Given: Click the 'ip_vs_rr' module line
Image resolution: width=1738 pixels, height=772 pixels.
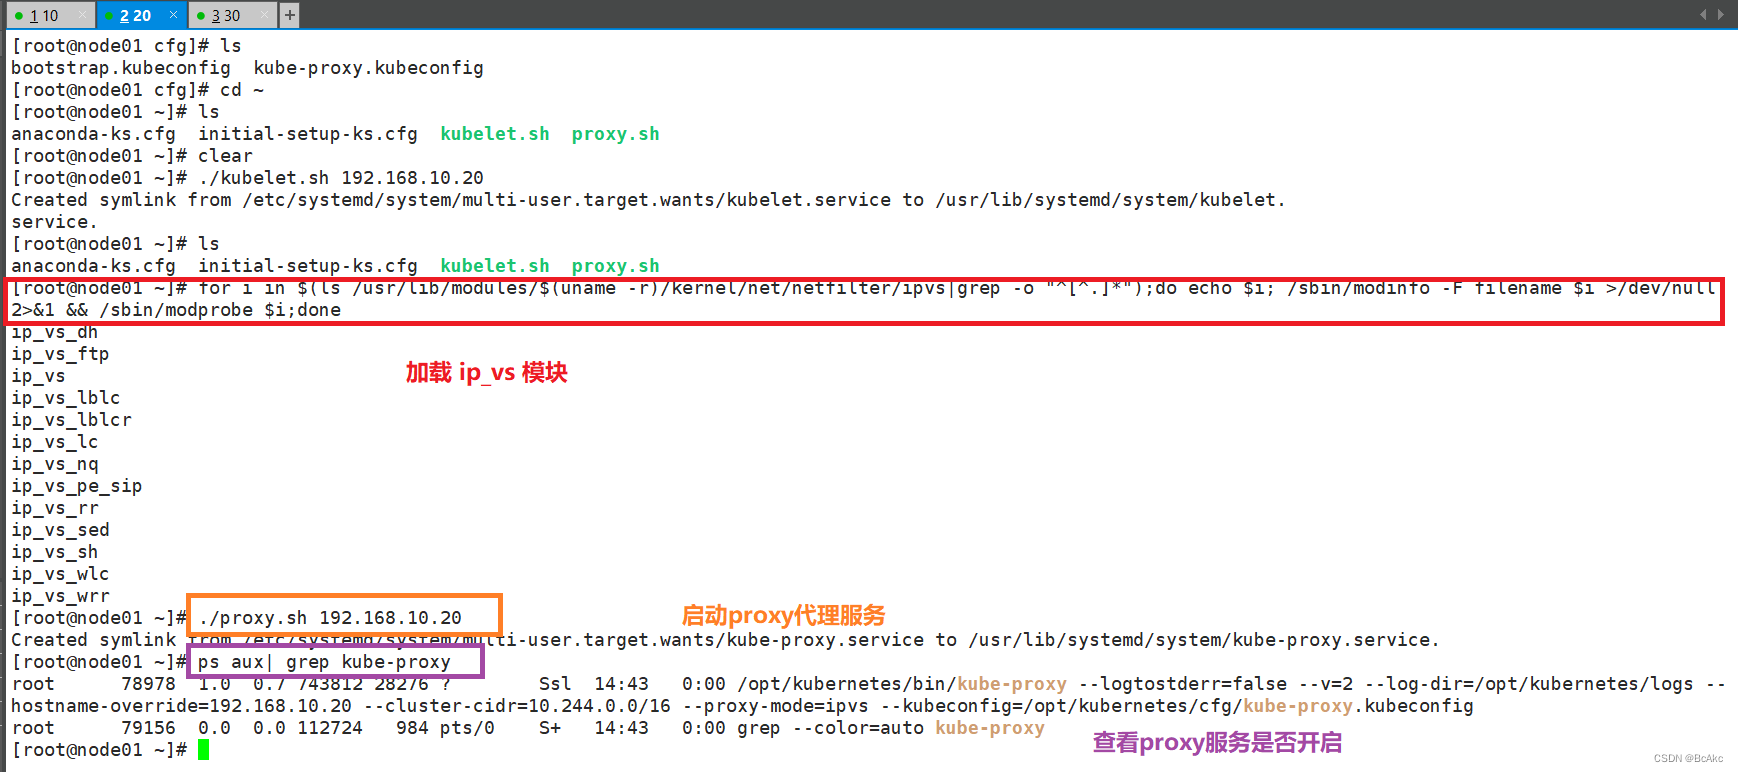Looking at the screenshot, I should [x=55, y=508].
